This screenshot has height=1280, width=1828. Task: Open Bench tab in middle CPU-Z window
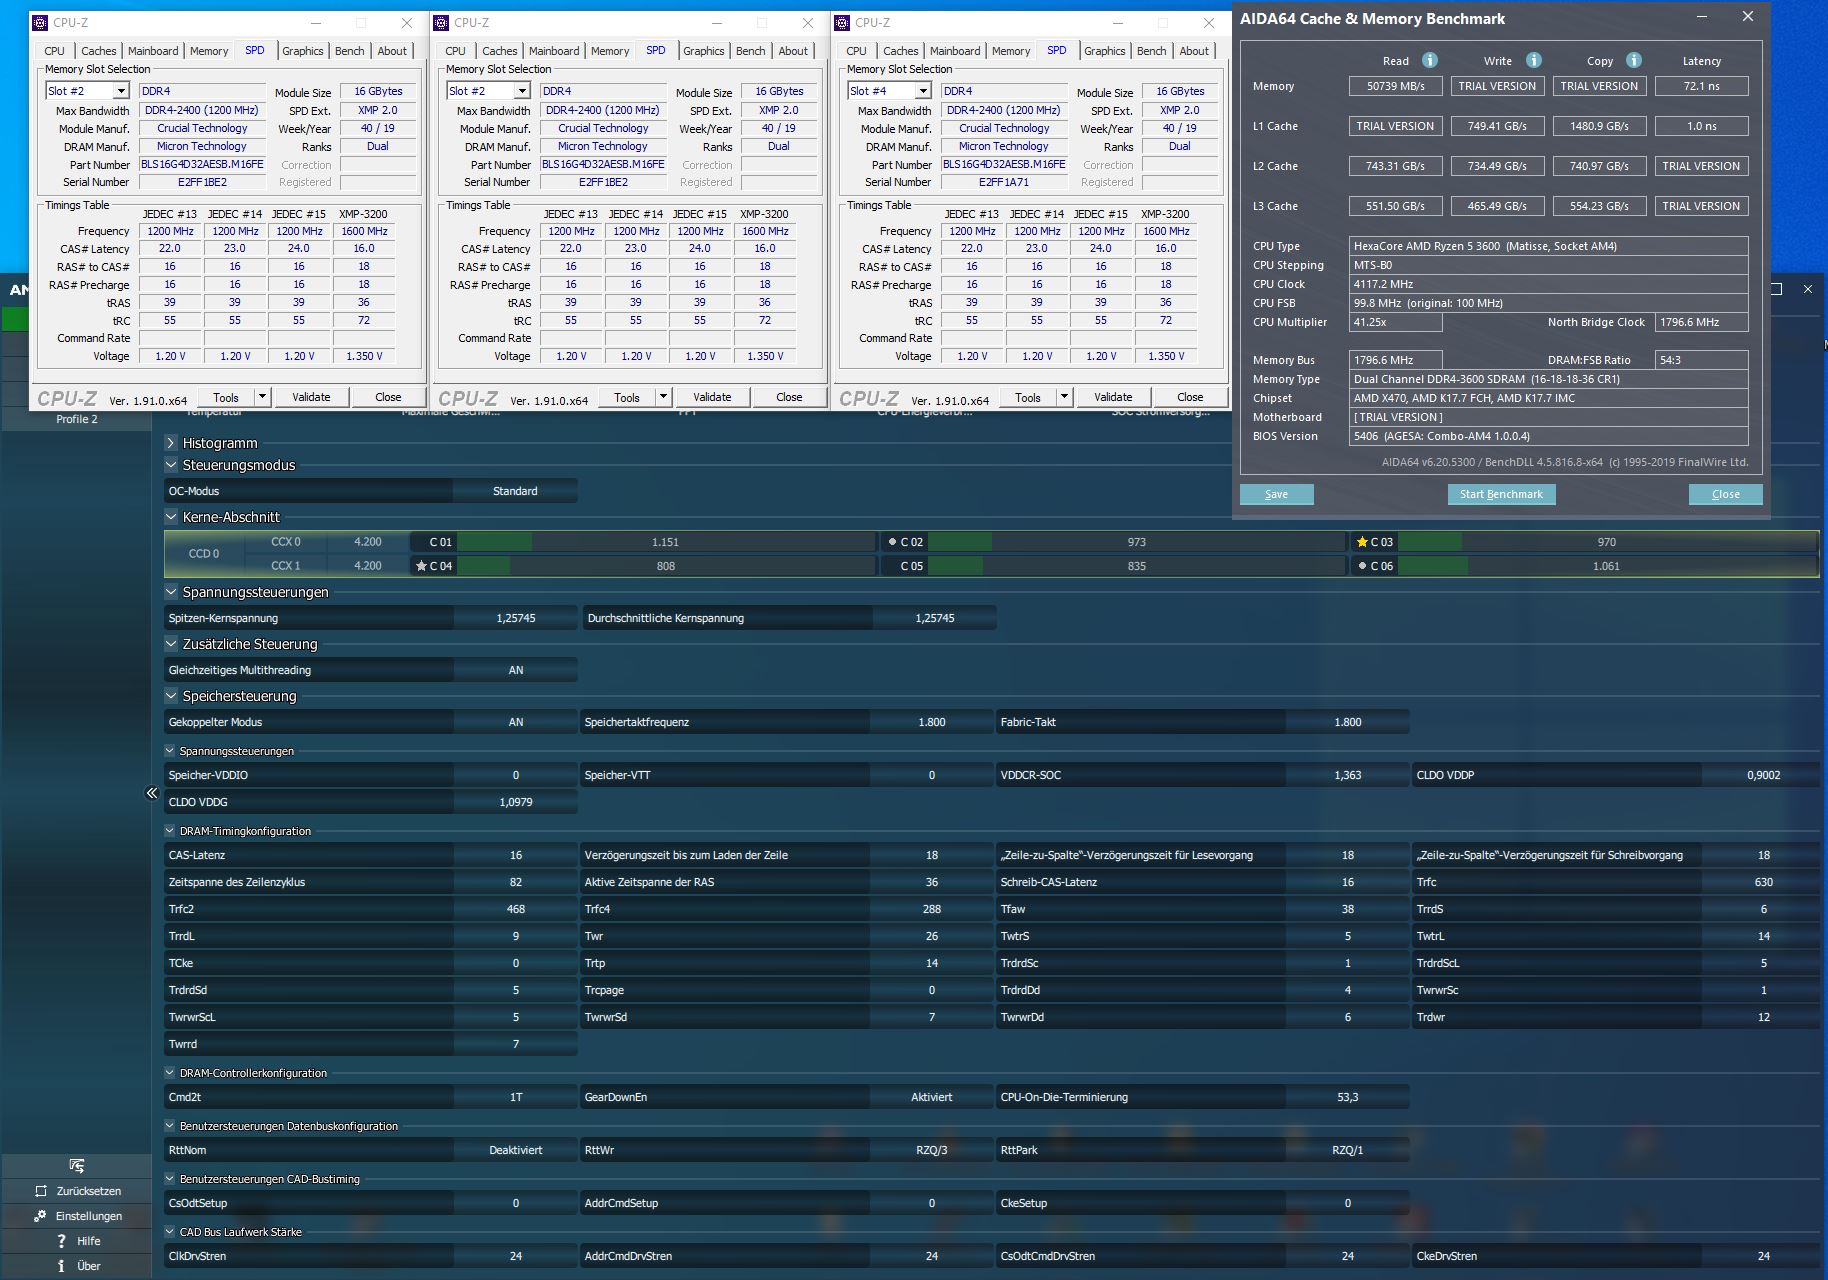[x=751, y=51]
